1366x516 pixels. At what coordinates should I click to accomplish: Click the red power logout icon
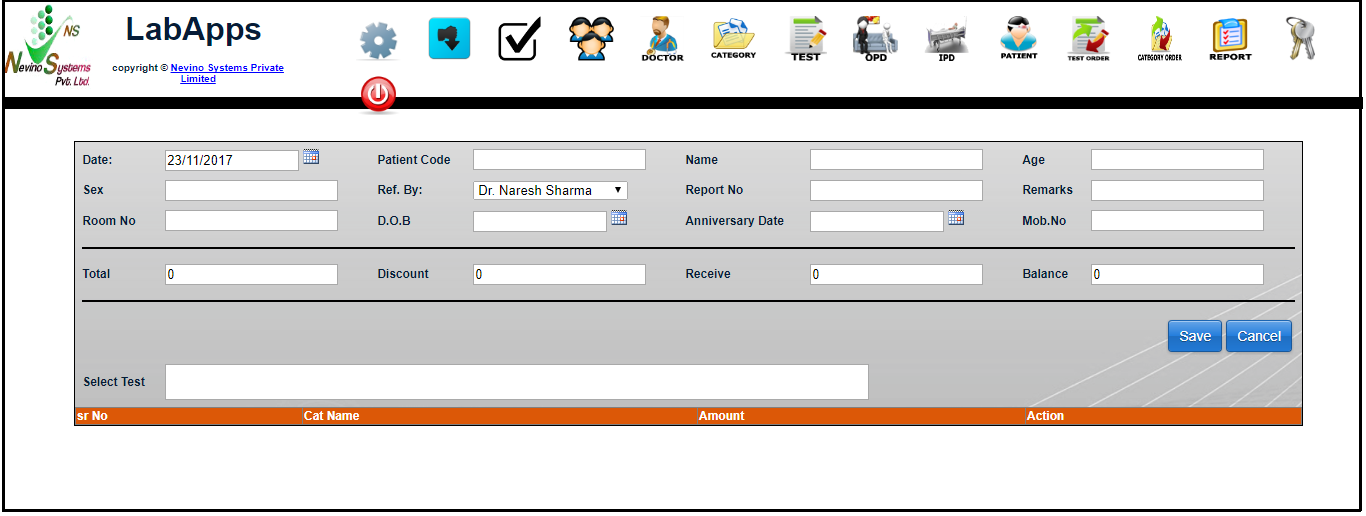coord(378,95)
